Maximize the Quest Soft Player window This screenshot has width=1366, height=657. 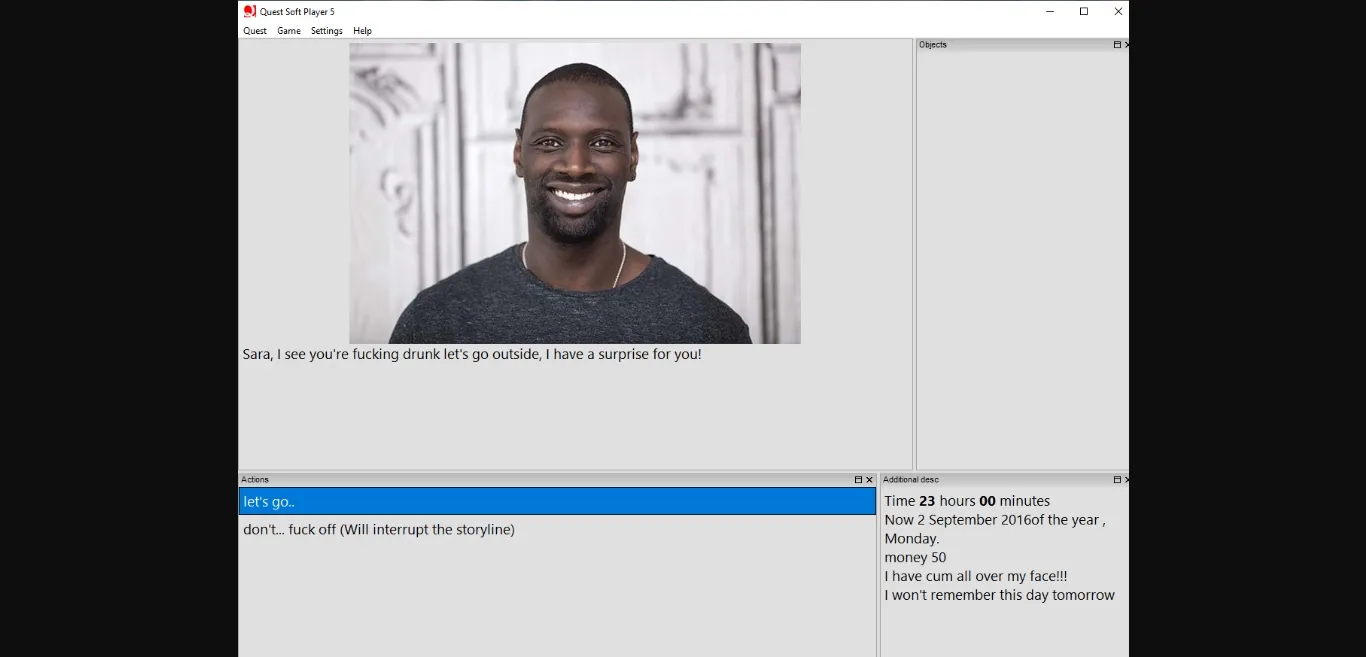click(1084, 12)
